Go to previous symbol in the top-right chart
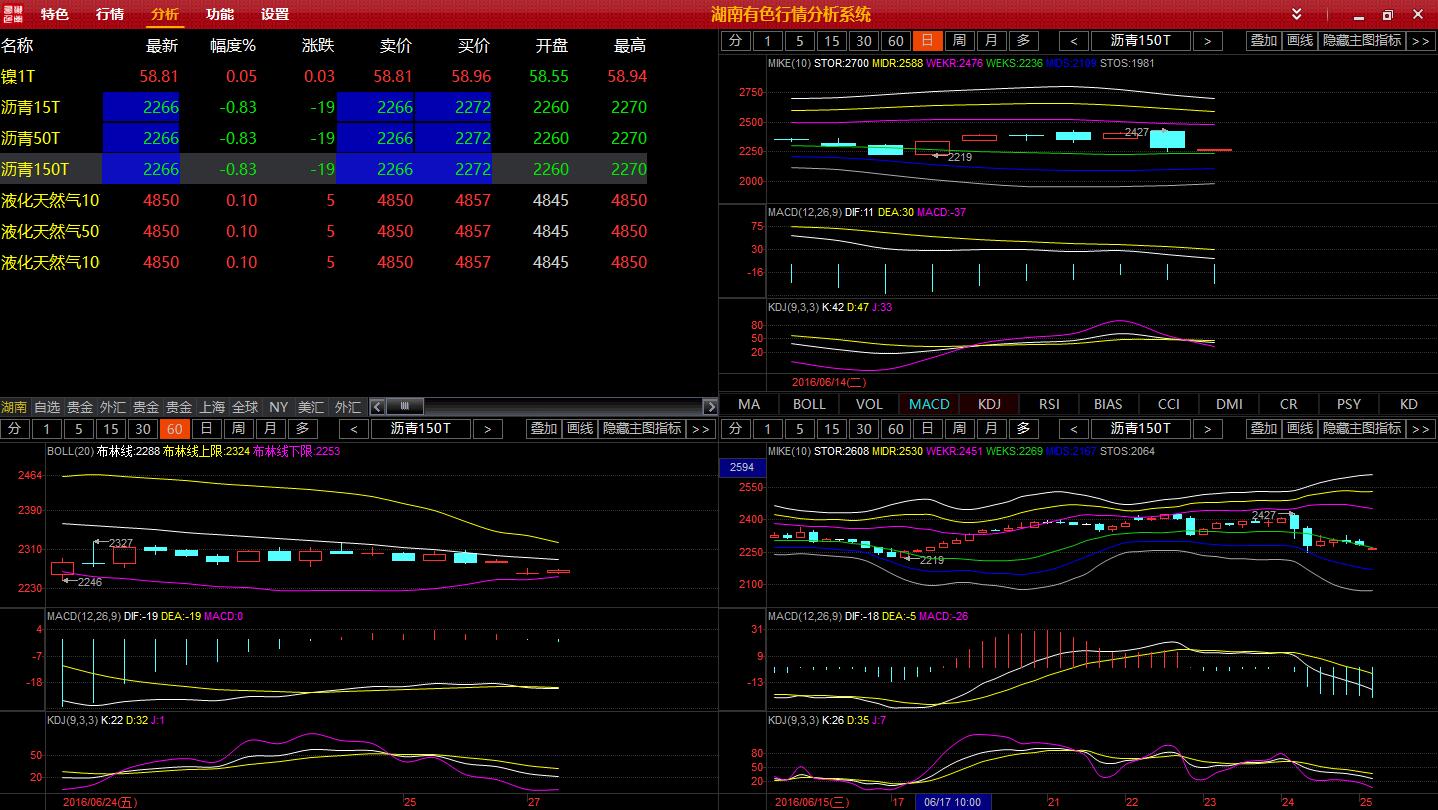1438x810 pixels. point(1074,41)
